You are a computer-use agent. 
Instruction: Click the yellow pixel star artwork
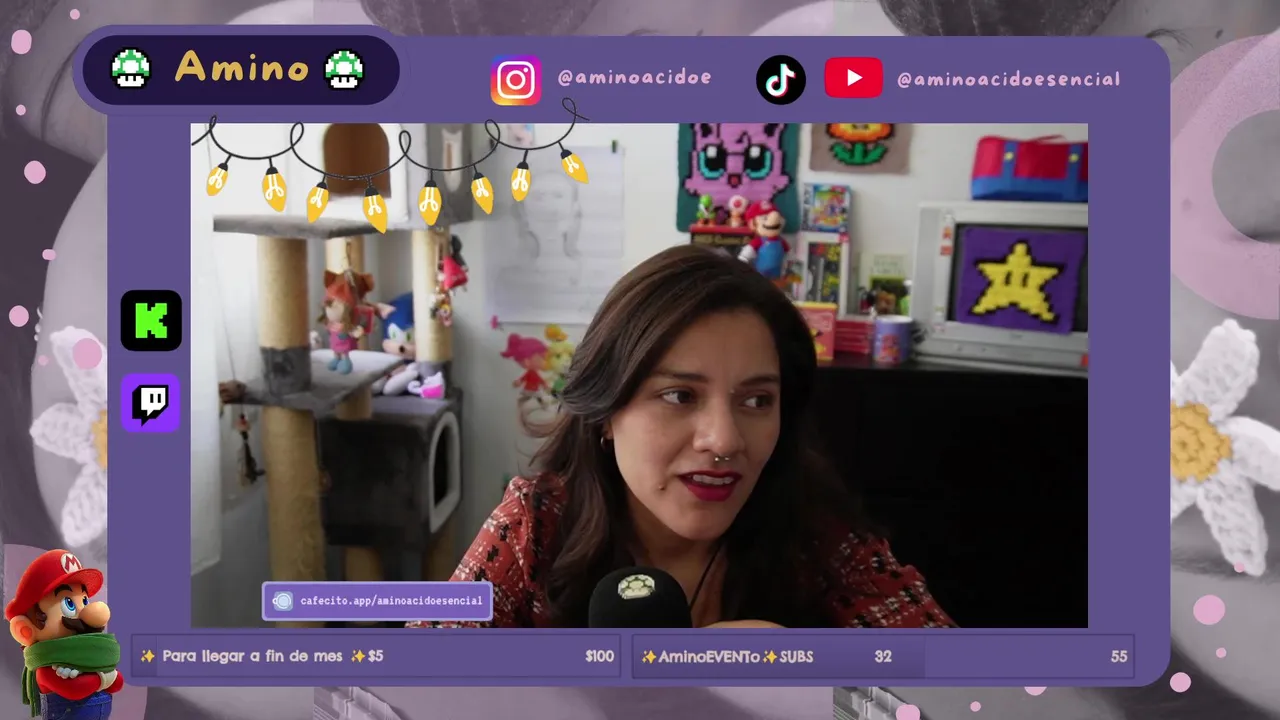(x=1020, y=280)
